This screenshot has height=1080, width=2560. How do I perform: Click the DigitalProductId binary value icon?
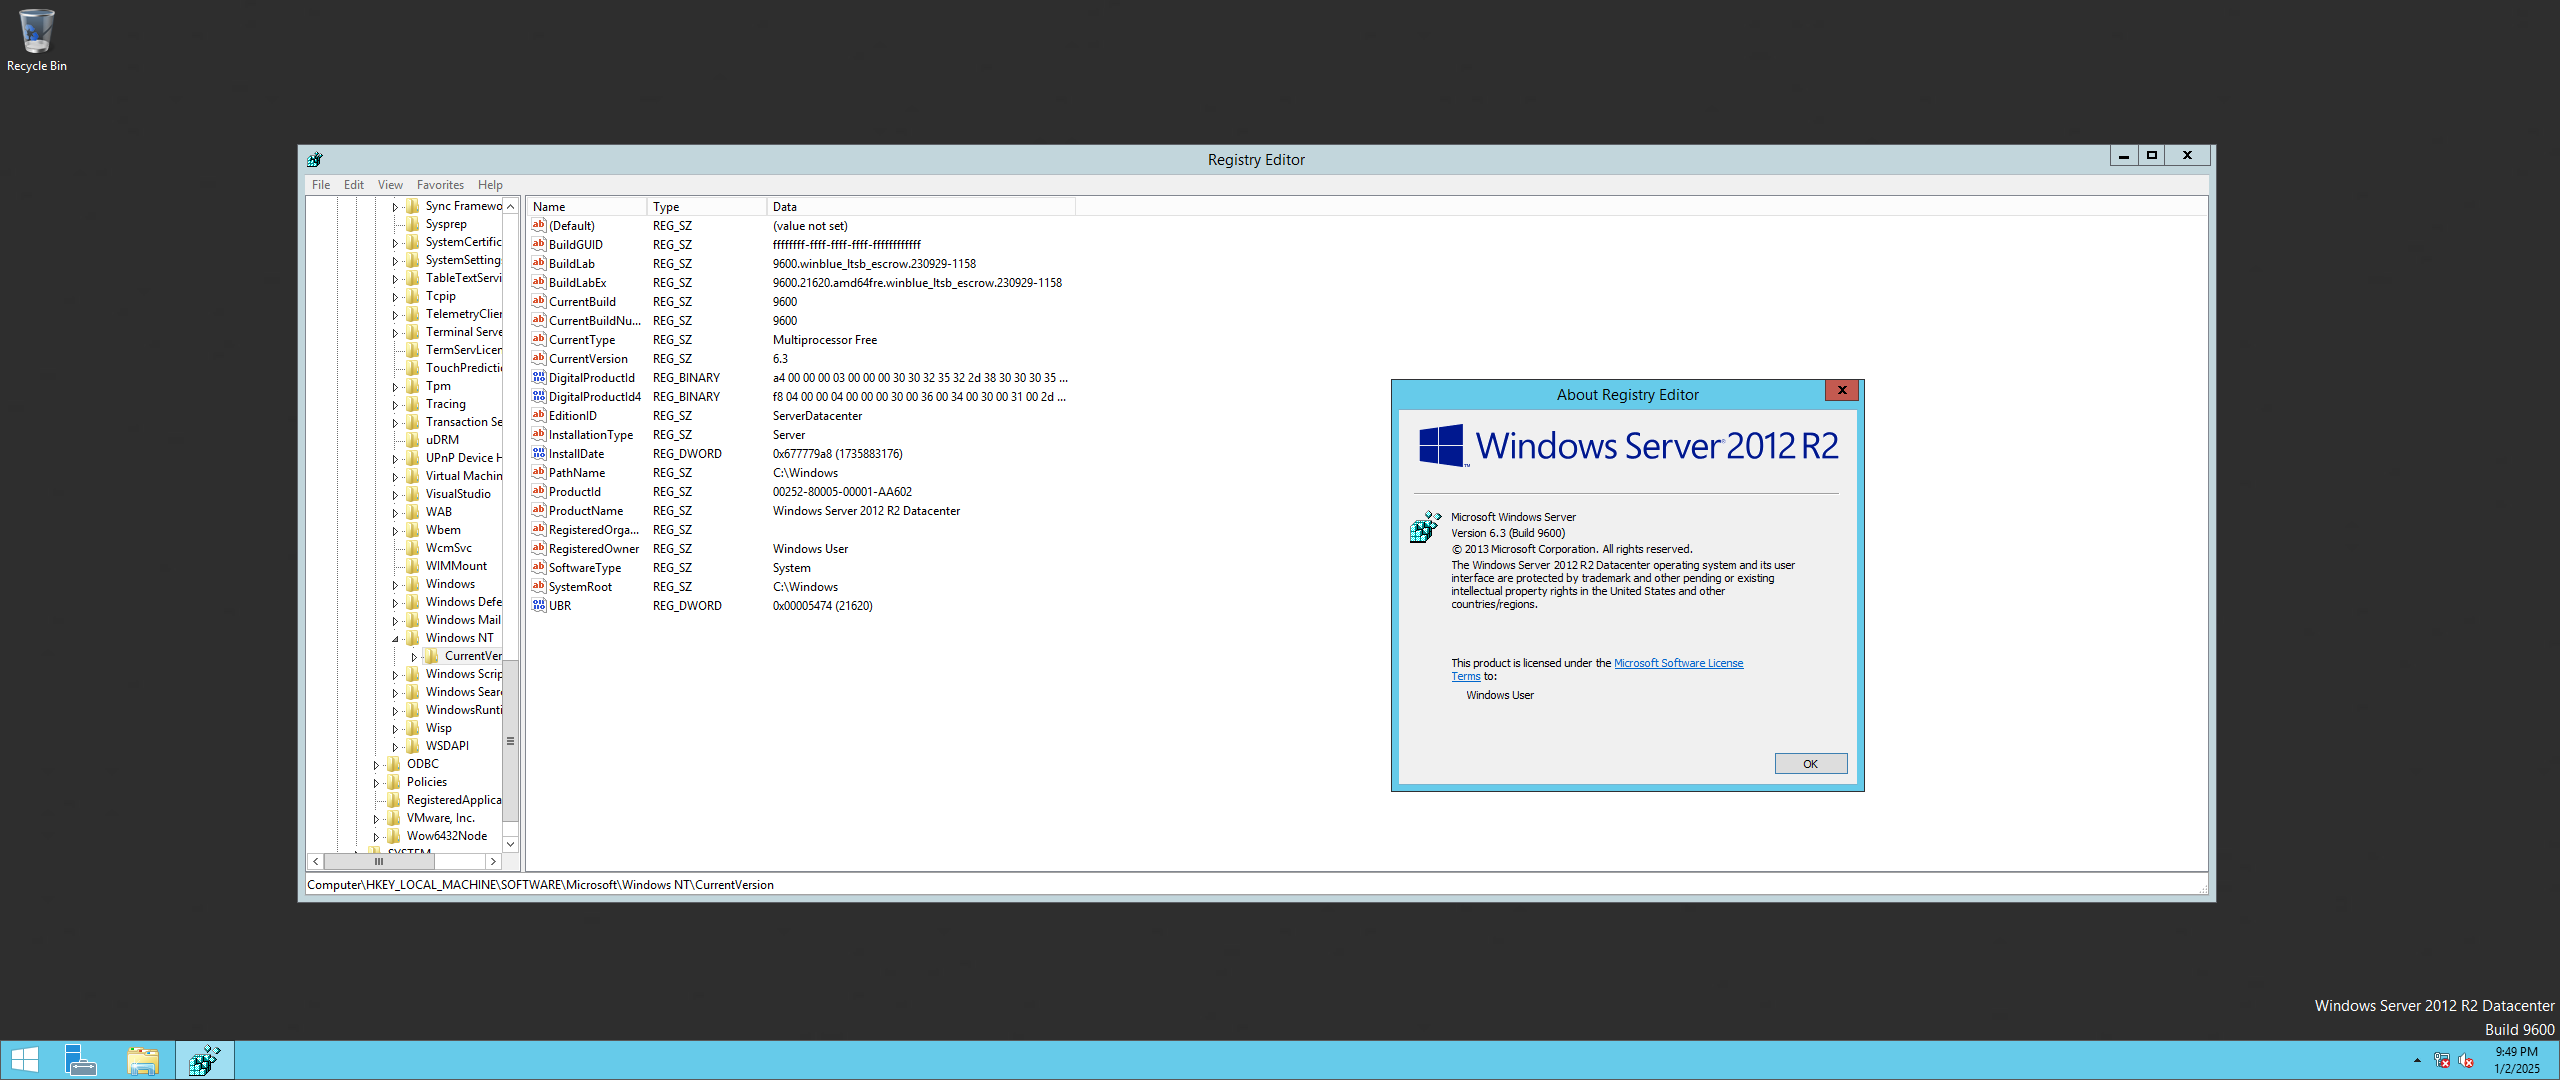pos(539,377)
